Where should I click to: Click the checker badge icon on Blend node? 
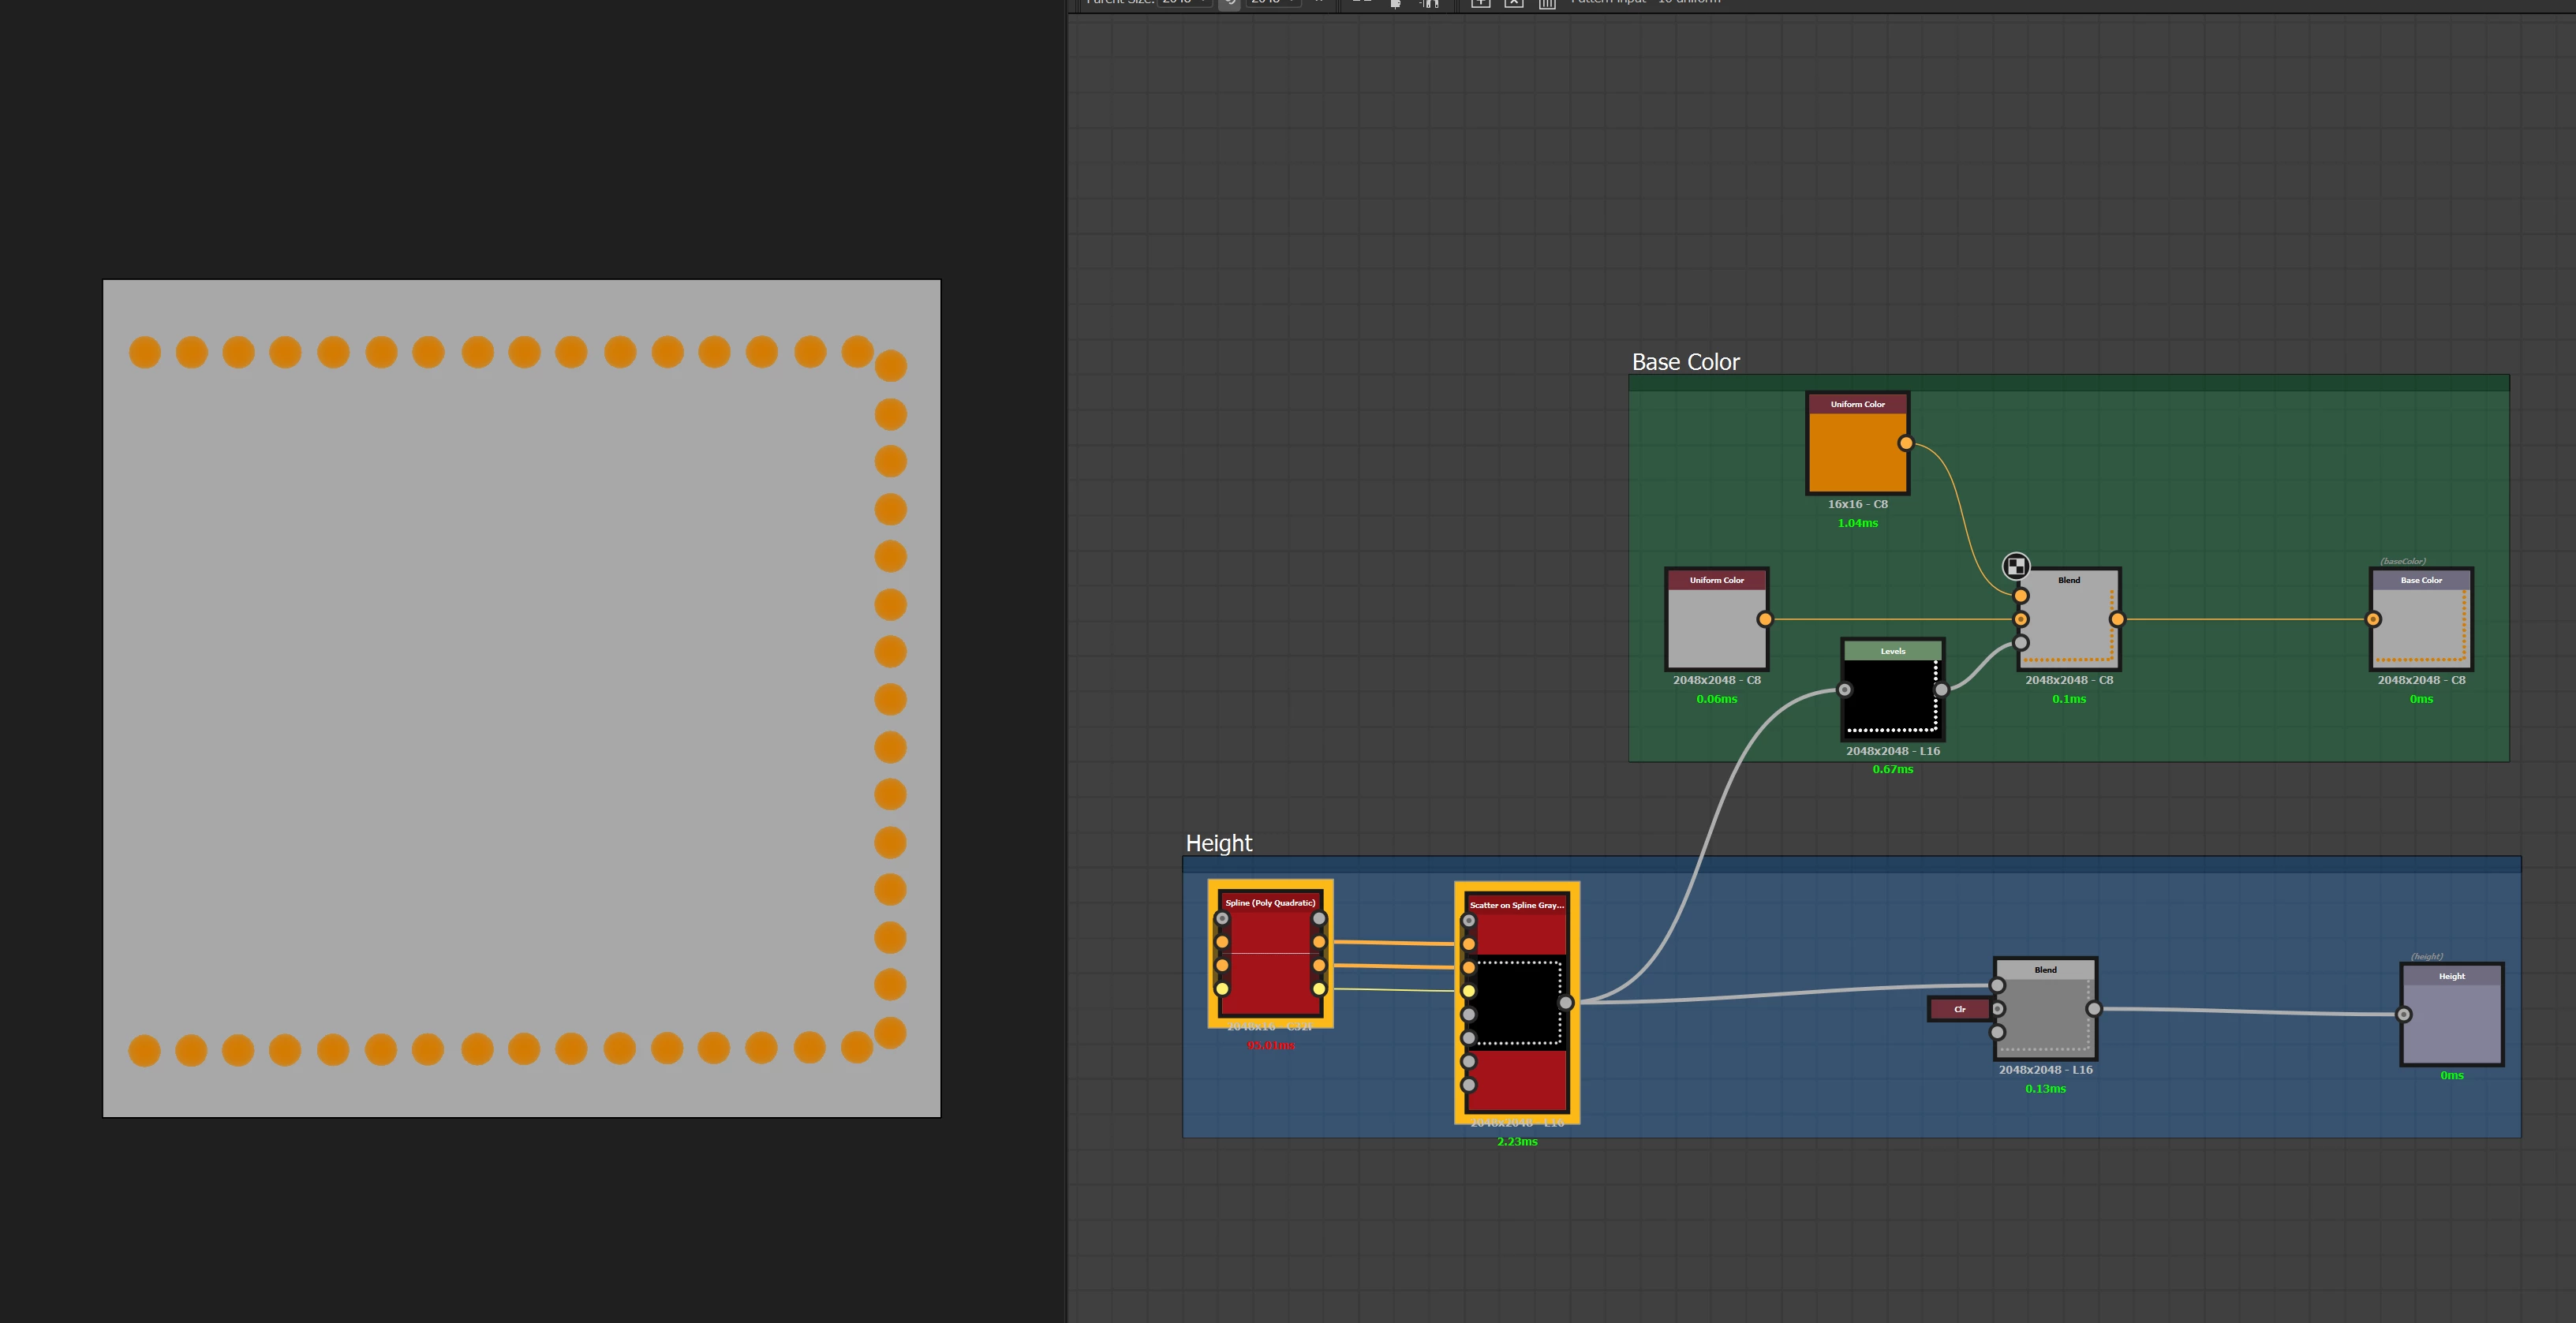[2015, 567]
